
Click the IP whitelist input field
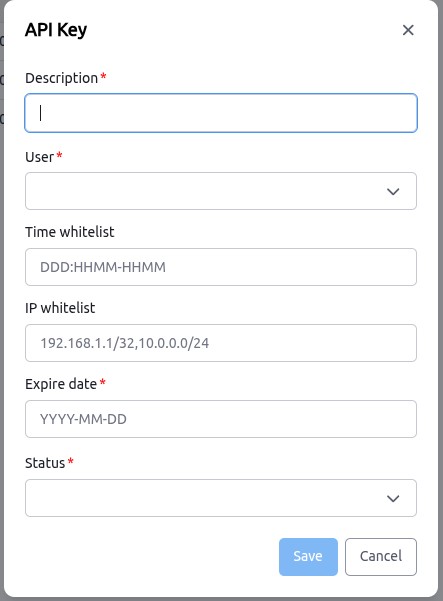(x=221, y=343)
